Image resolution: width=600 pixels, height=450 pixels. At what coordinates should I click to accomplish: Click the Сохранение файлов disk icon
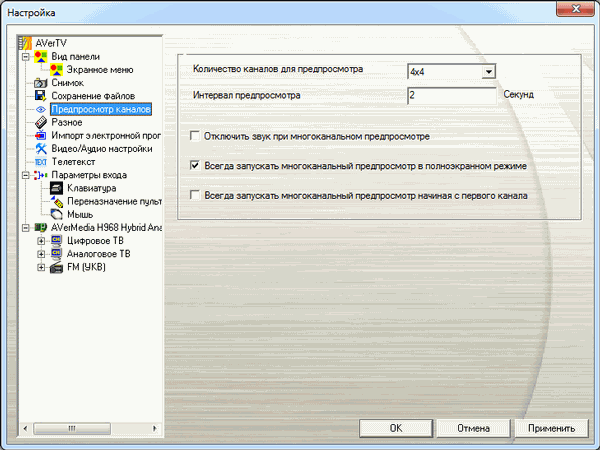[x=41, y=96]
